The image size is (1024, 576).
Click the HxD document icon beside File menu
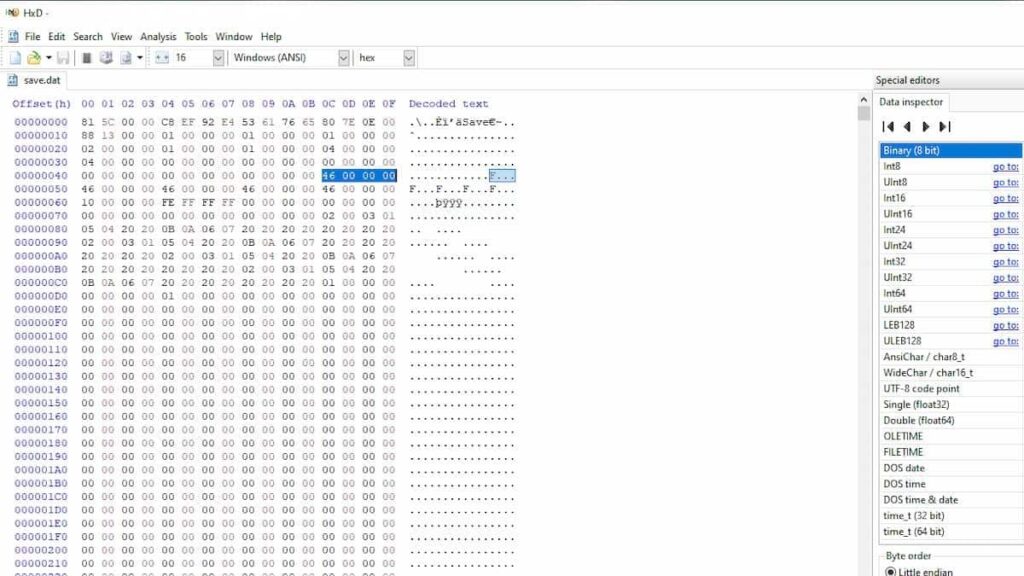pos(13,37)
